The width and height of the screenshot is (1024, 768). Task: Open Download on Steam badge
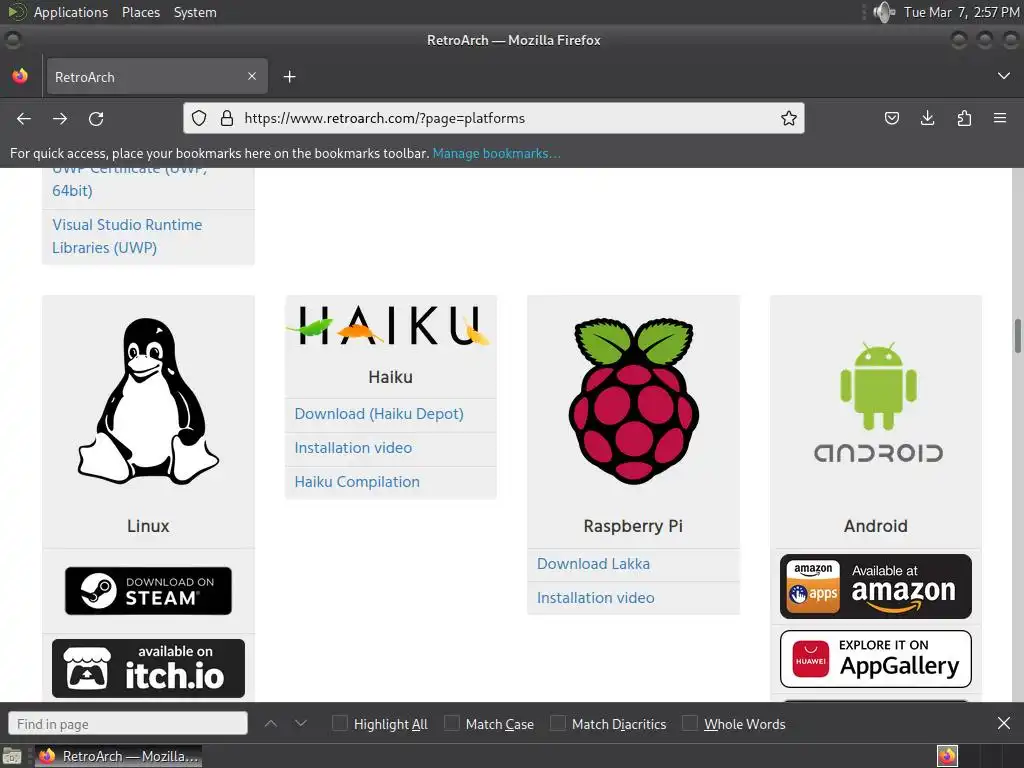point(148,590)
